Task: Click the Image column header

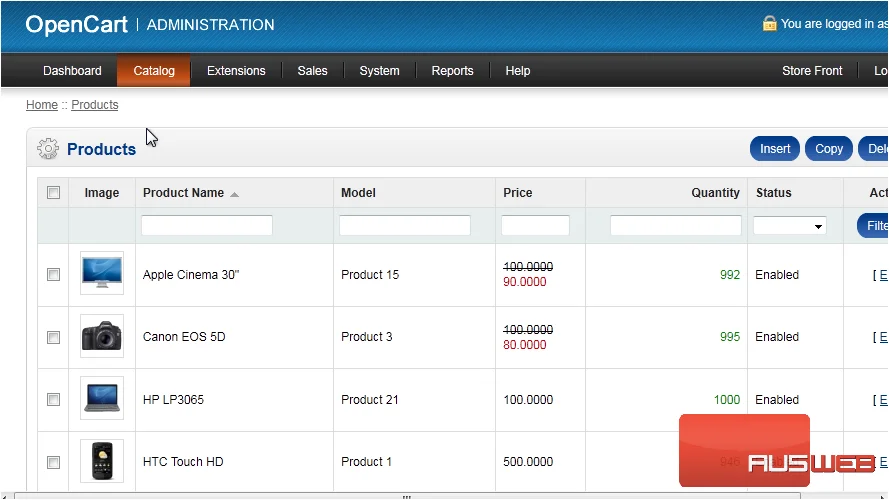Action: click(101, 193)
